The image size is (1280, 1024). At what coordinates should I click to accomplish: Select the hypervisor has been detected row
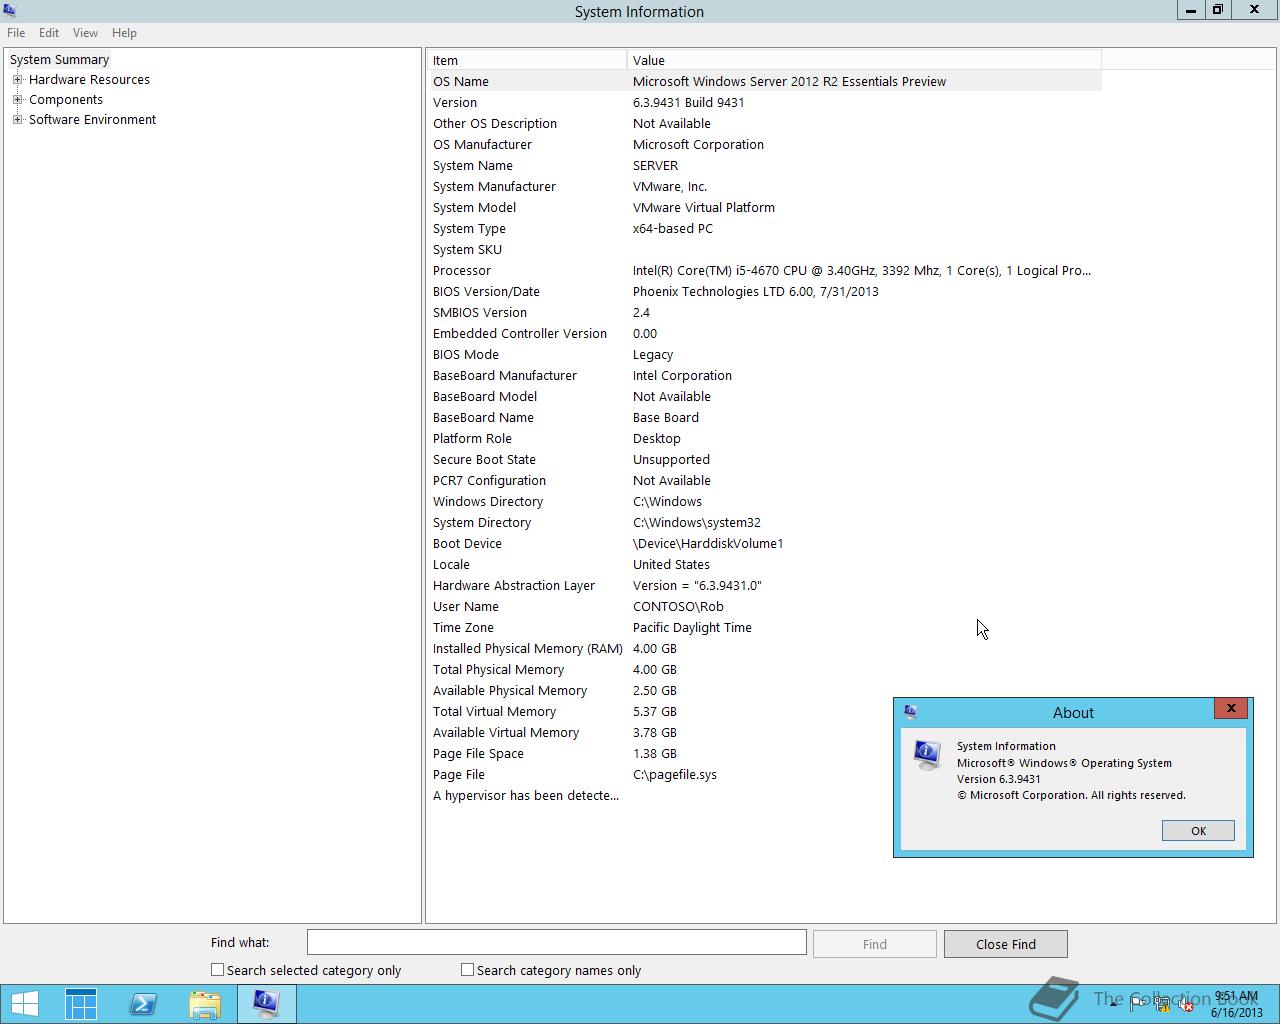(765, 795)
